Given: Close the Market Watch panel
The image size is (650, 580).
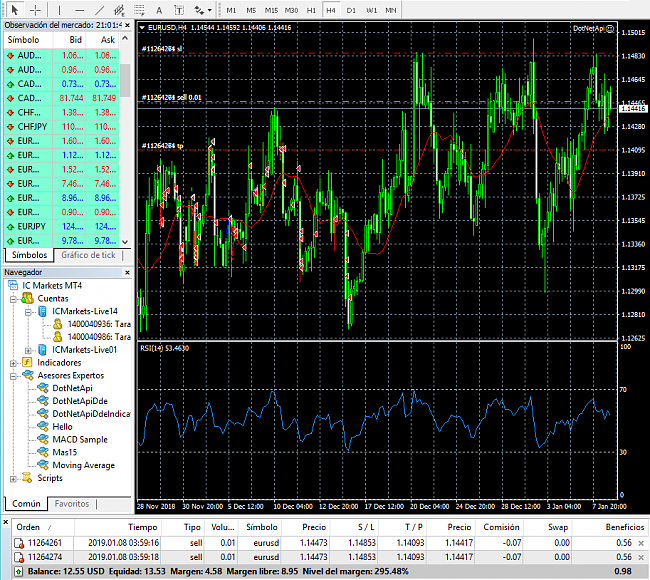Looking at the screenshot, I should tap(127, 25).
